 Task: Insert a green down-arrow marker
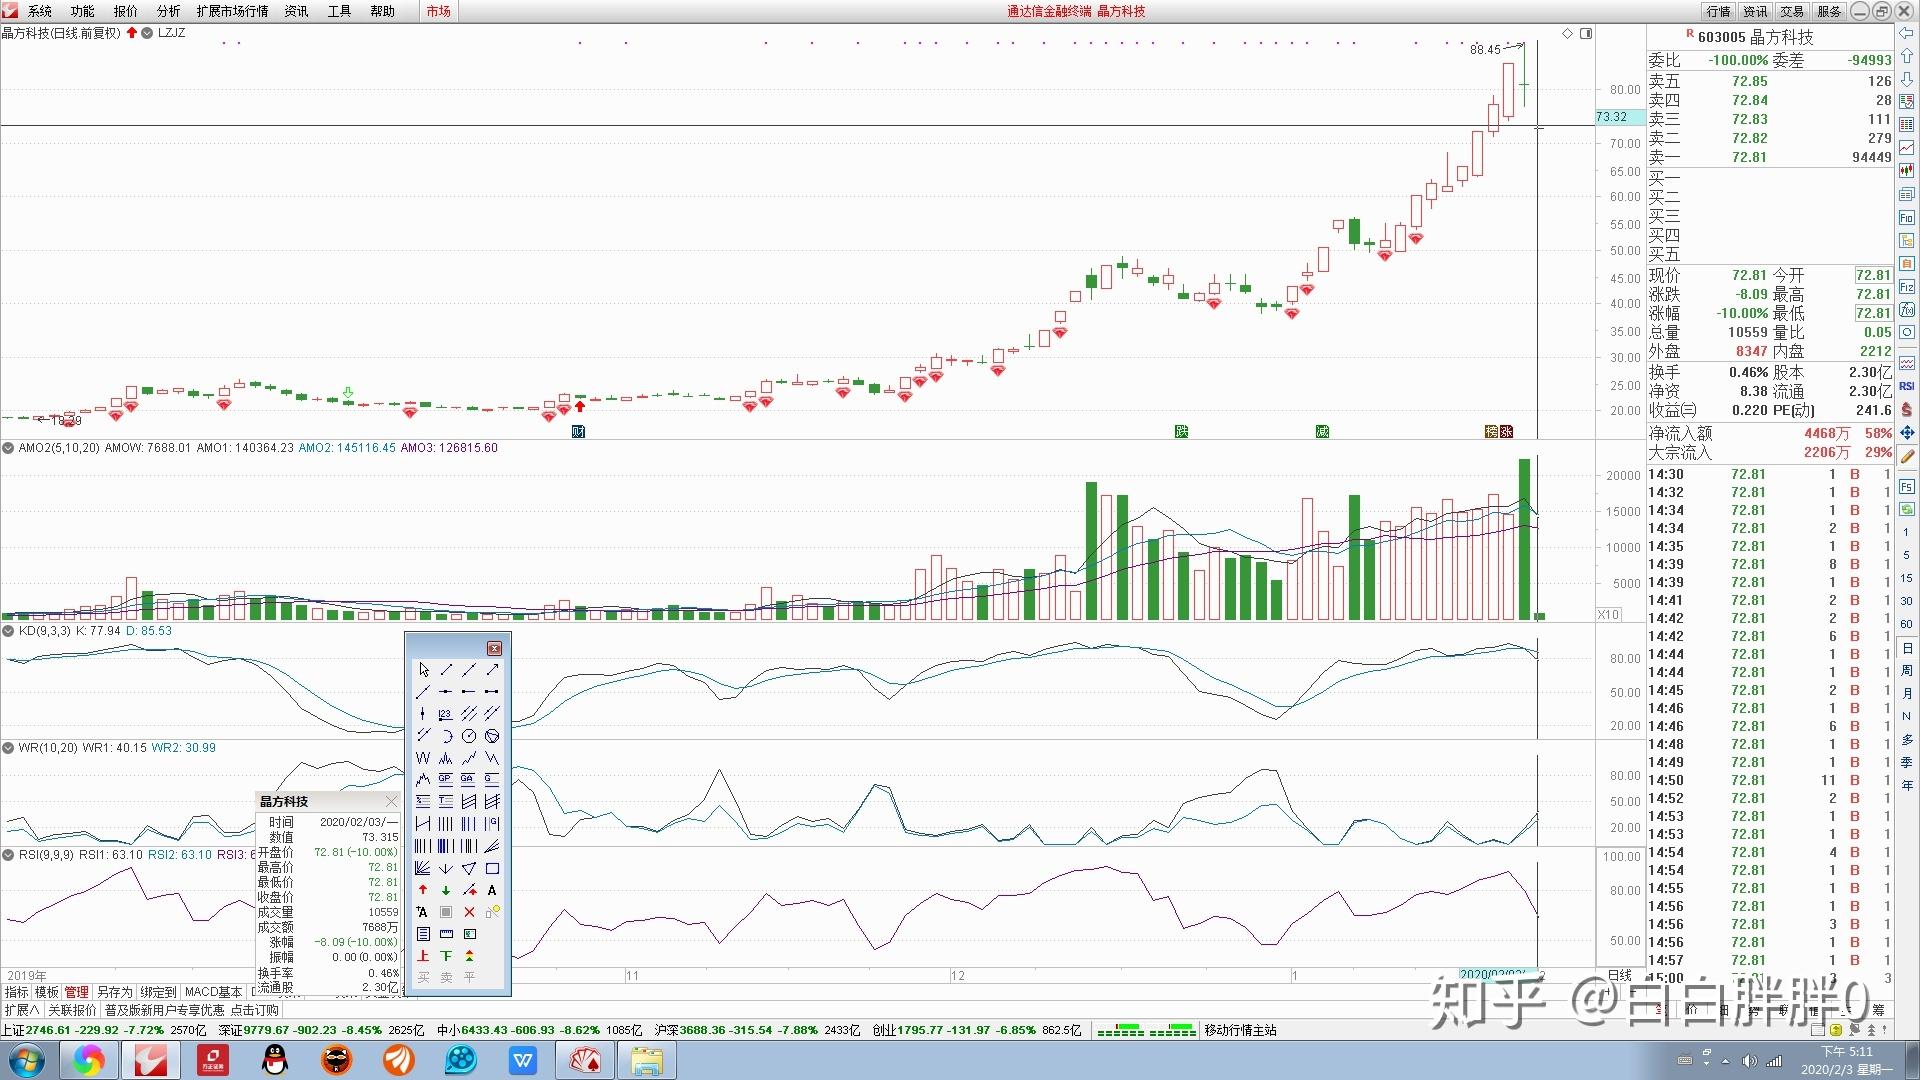click(x=446, y=890)
